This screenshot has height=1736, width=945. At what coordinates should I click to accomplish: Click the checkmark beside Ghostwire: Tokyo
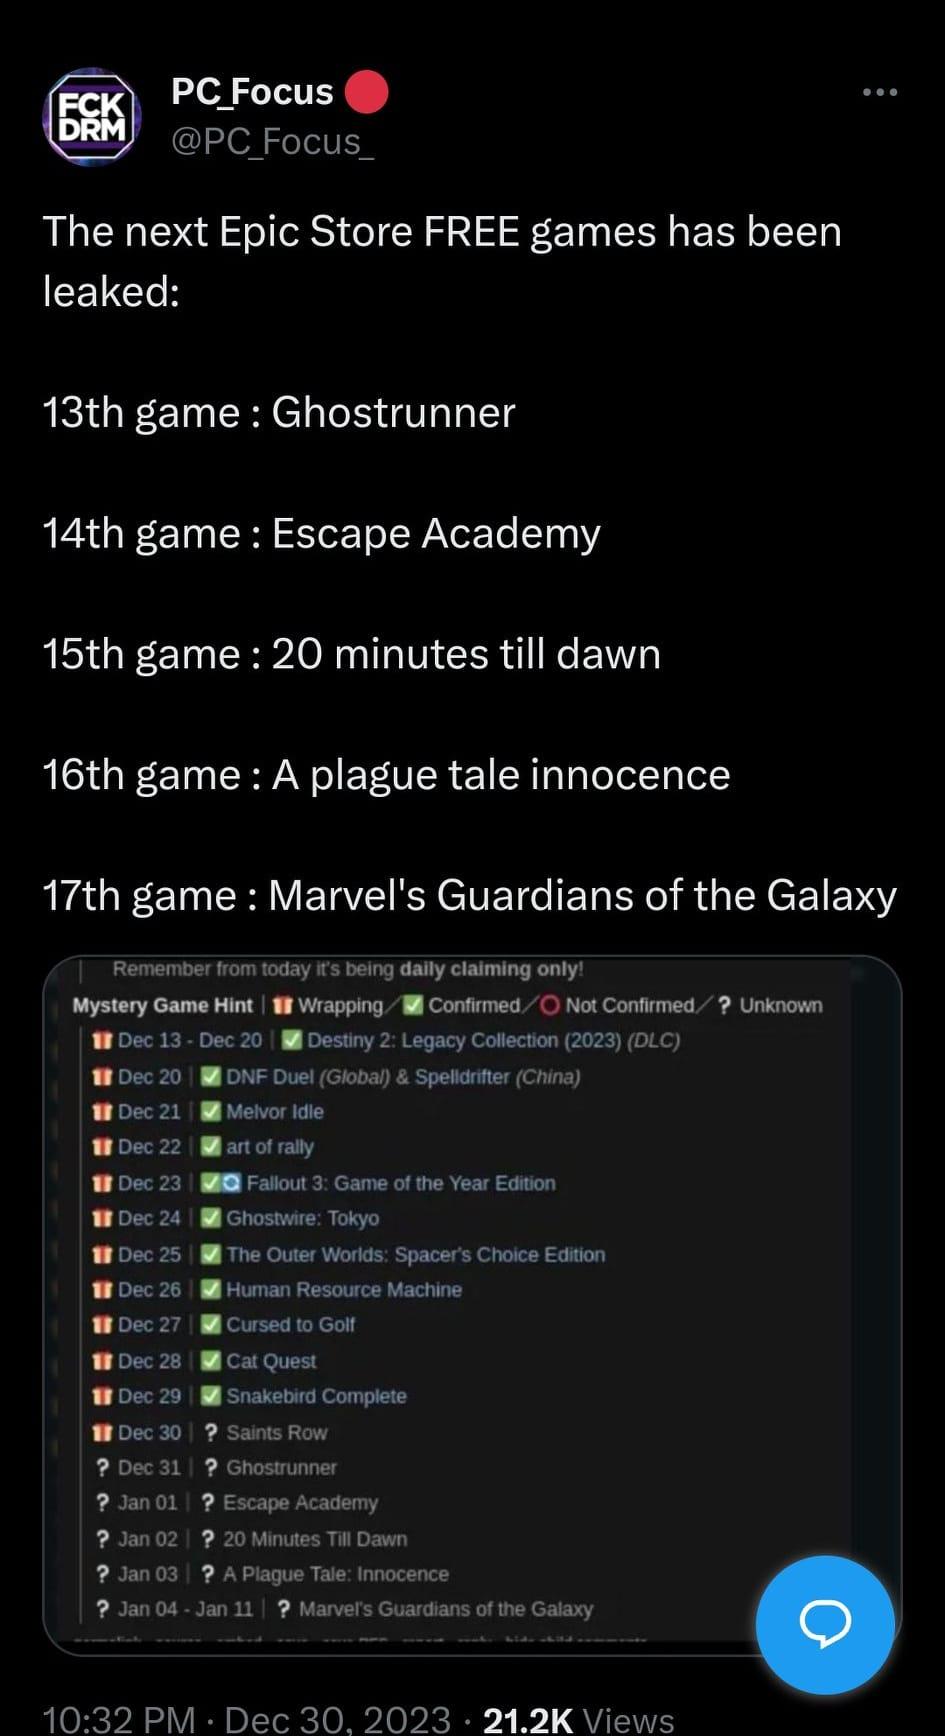[x=210, y=1218]
